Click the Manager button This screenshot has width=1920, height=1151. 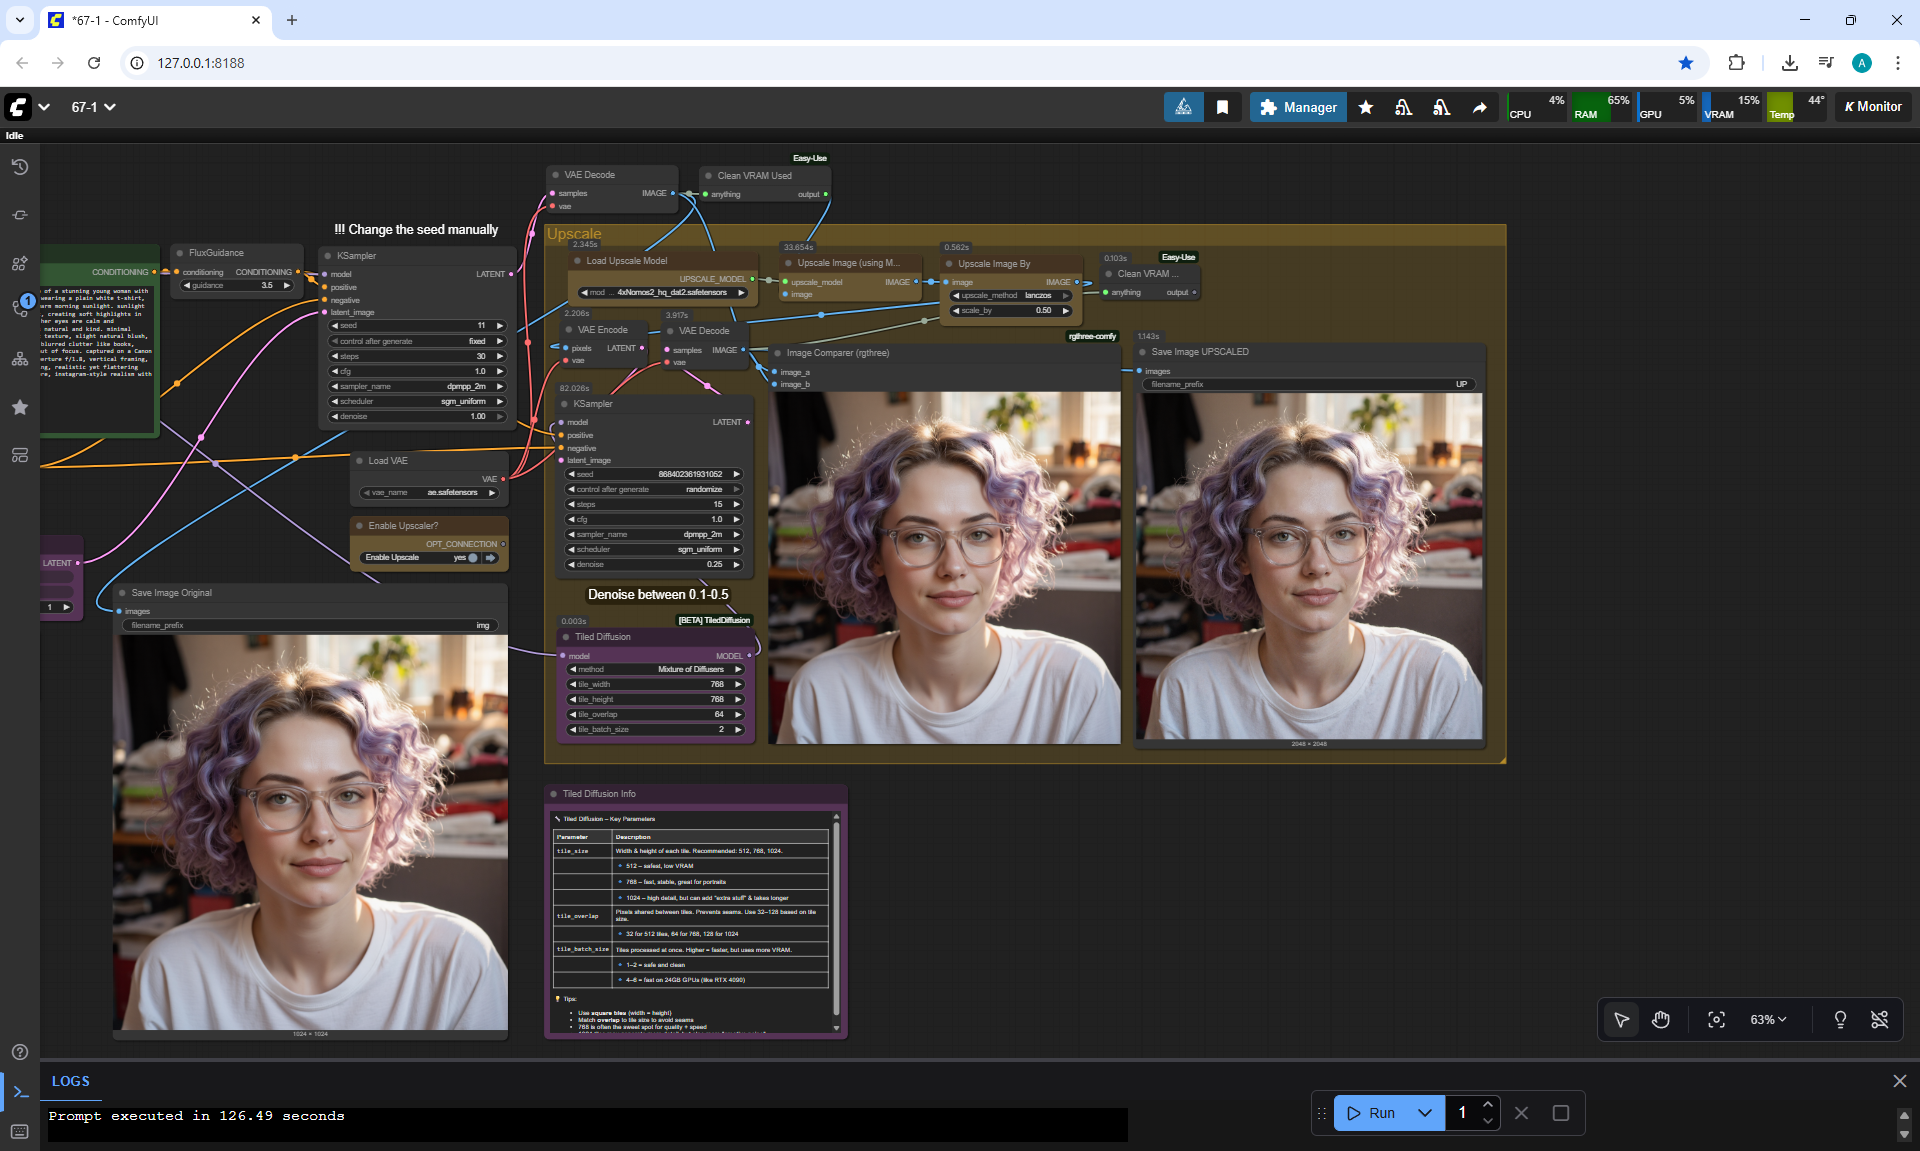1297,107
